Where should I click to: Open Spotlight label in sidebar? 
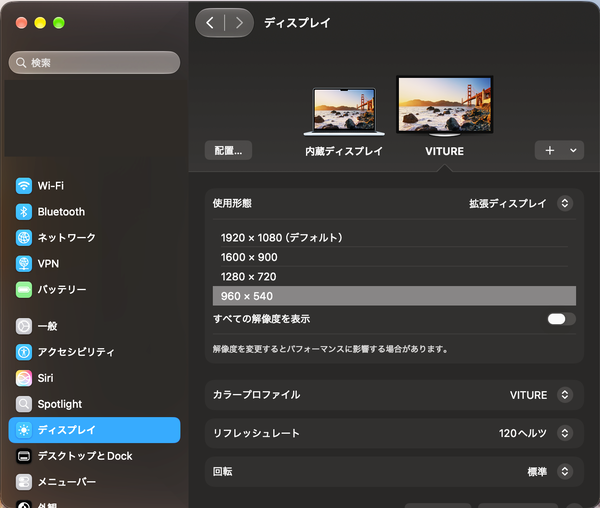(60, 404)
